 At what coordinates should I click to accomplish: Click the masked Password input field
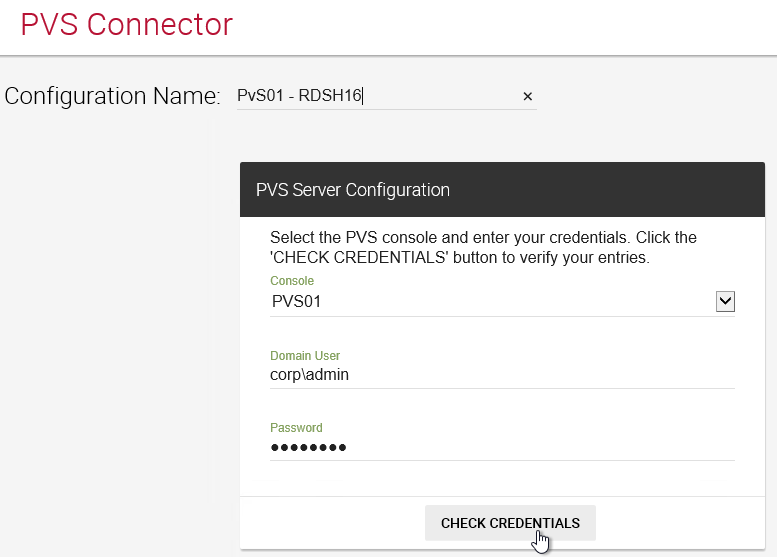click(502, 447)
